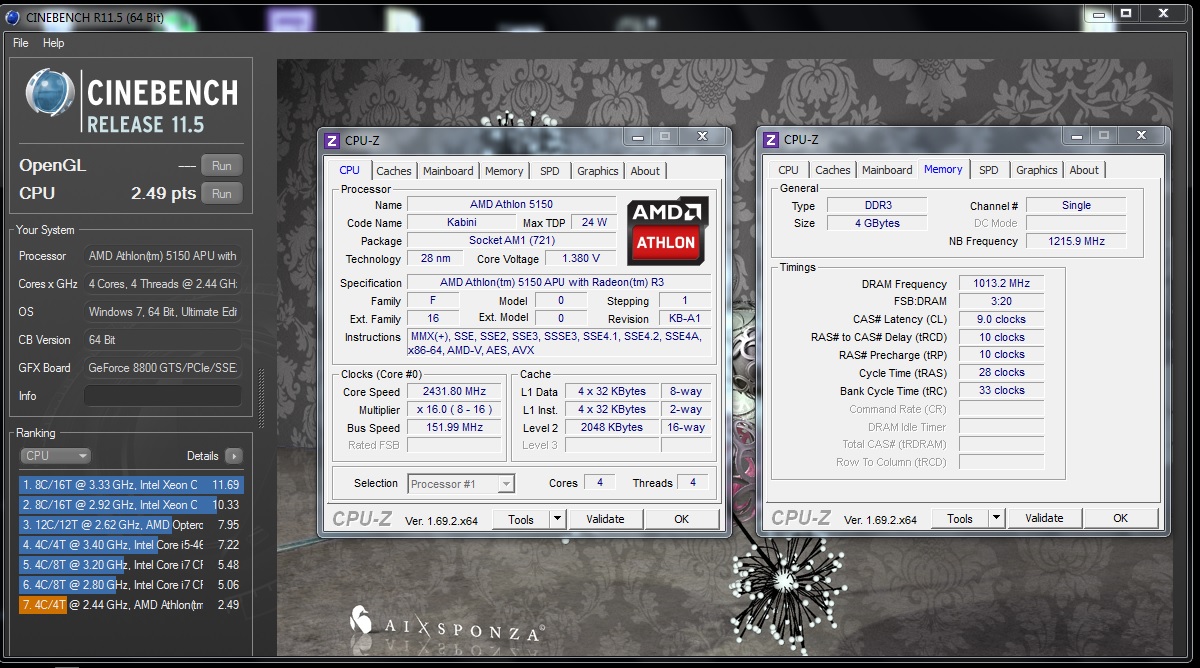
Task: Click Tools button in left CPU-Z window
Action: [x=521, y=519]
